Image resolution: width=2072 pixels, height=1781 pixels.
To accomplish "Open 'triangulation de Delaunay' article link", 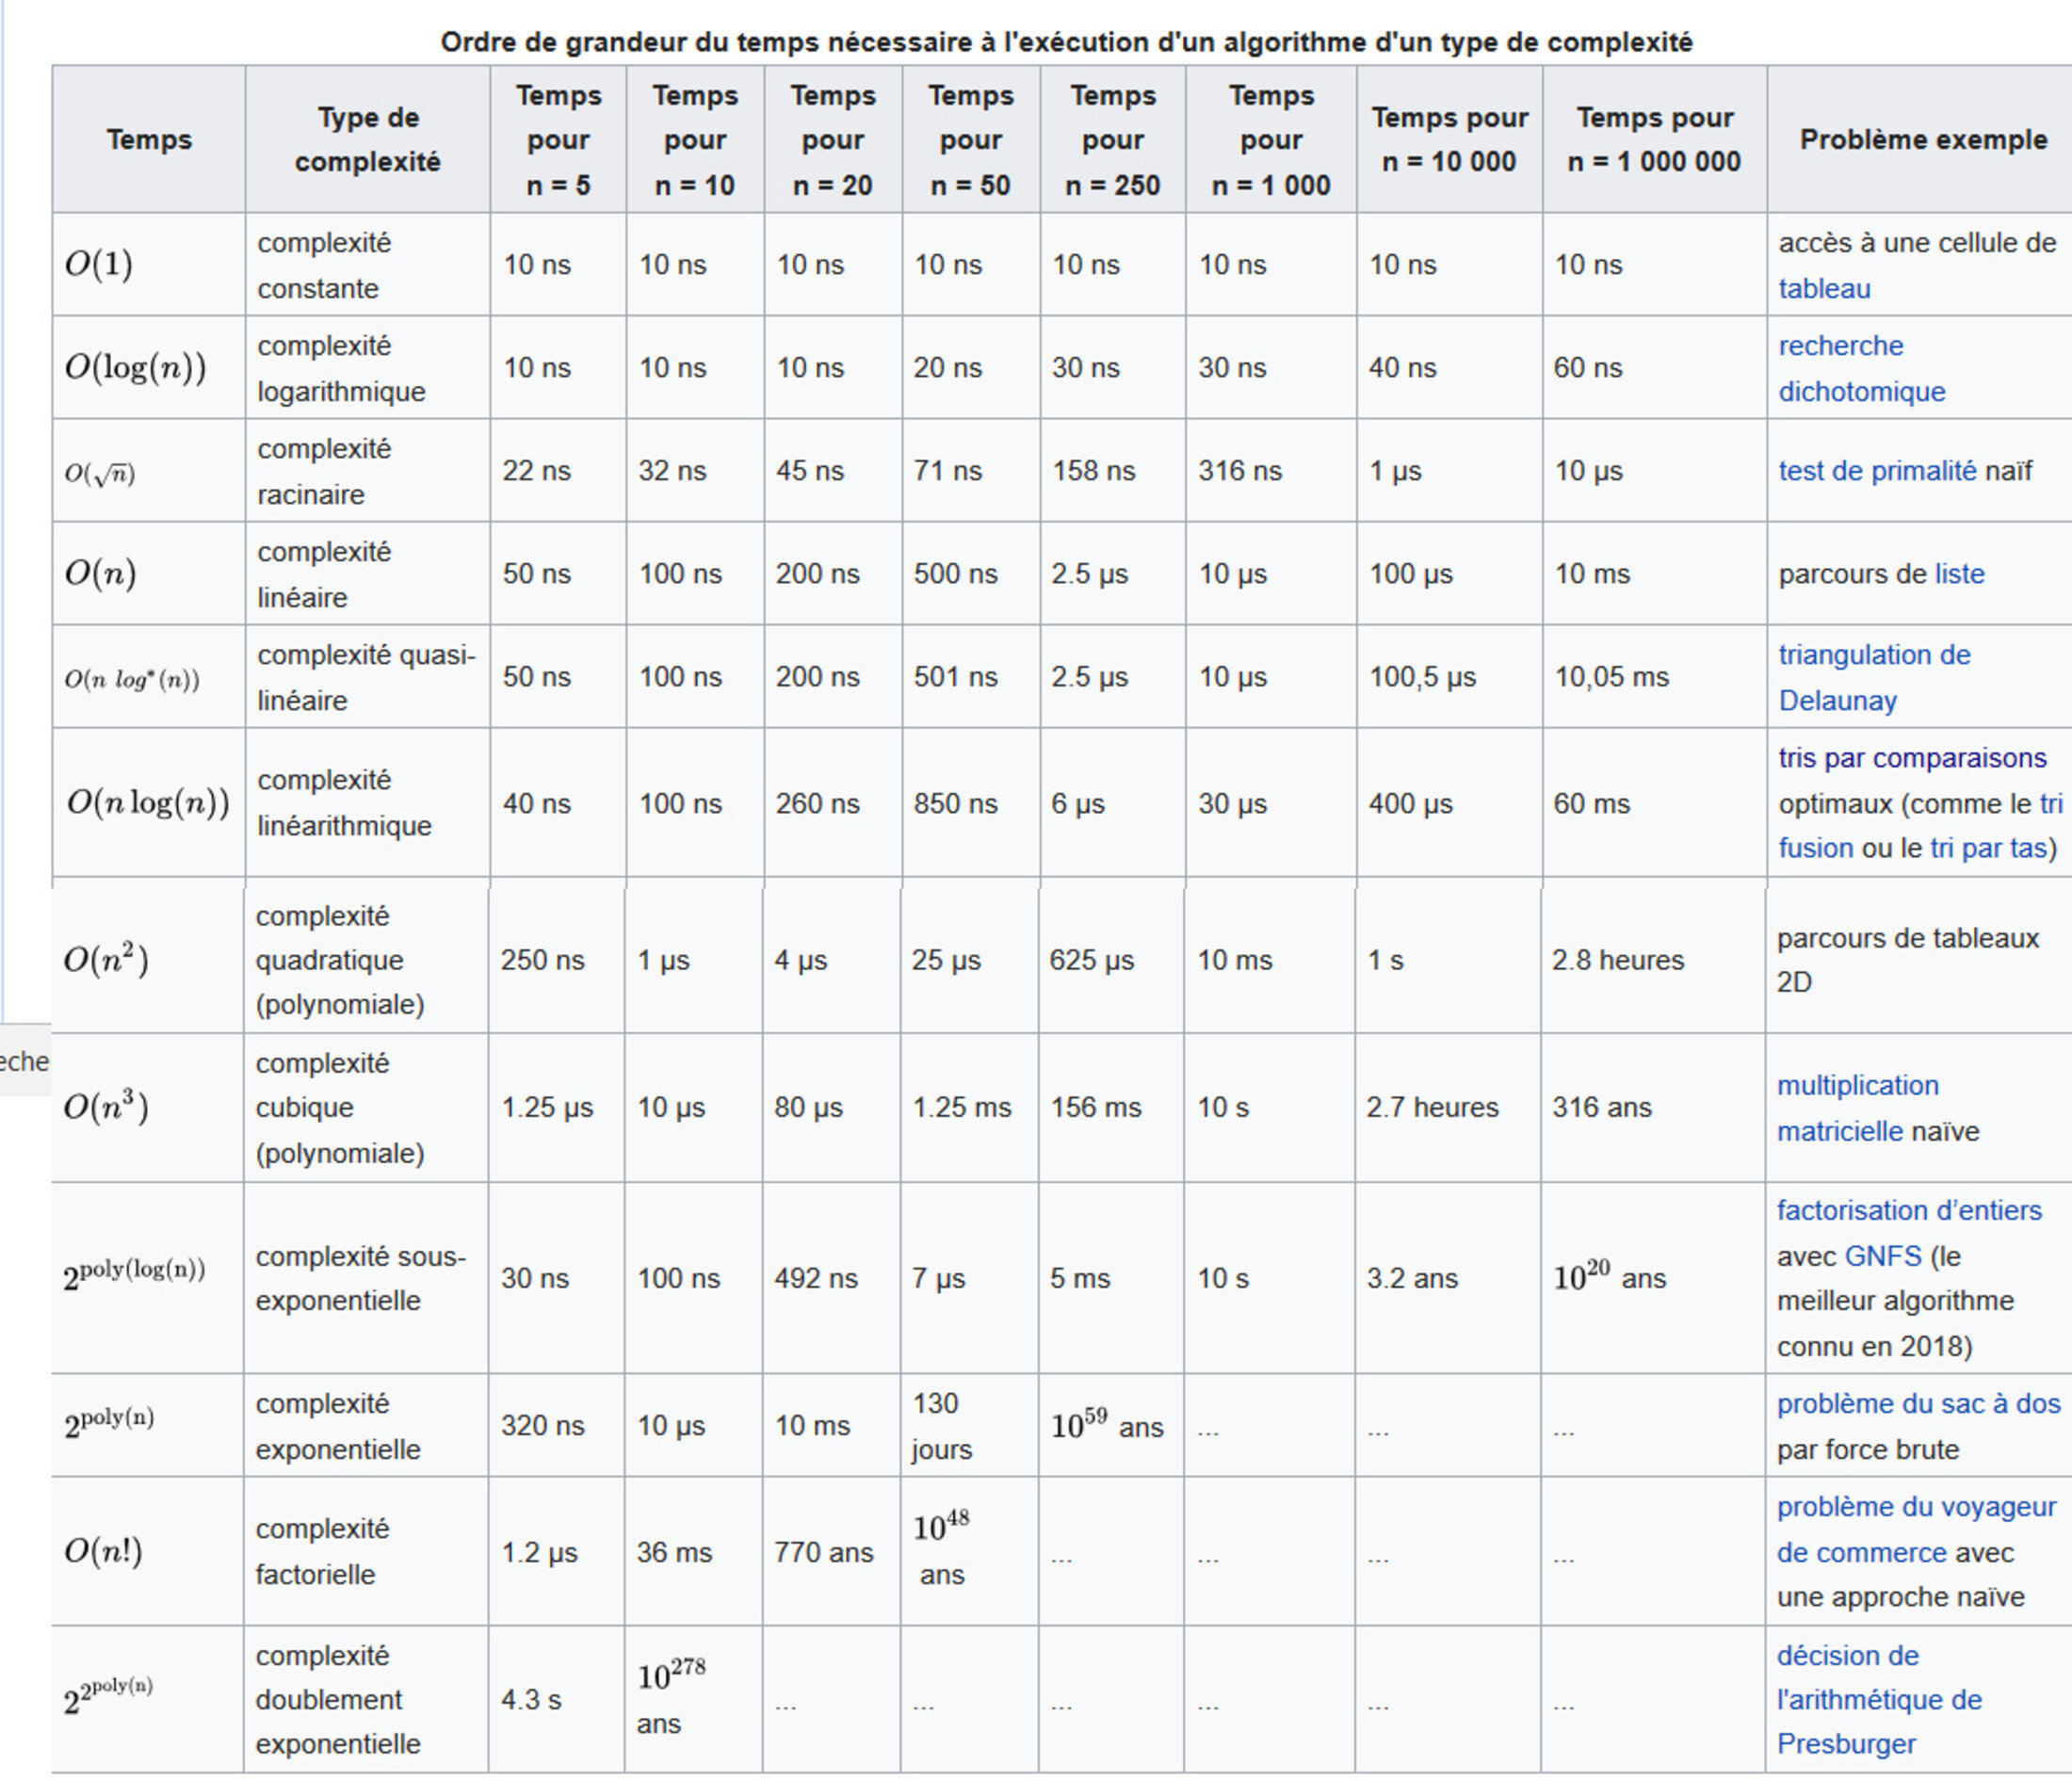I will tap(1873, 655).
